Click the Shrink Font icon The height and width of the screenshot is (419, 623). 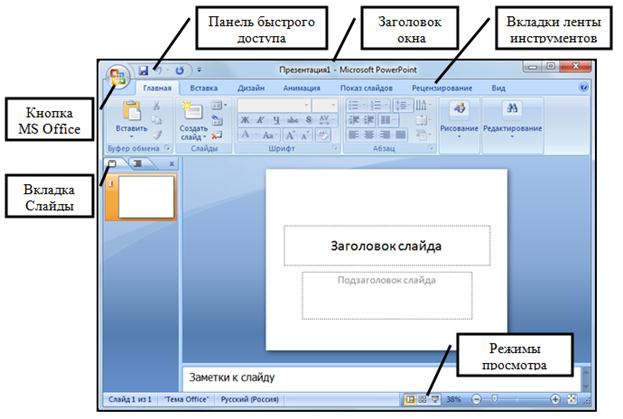click(305, 135)
